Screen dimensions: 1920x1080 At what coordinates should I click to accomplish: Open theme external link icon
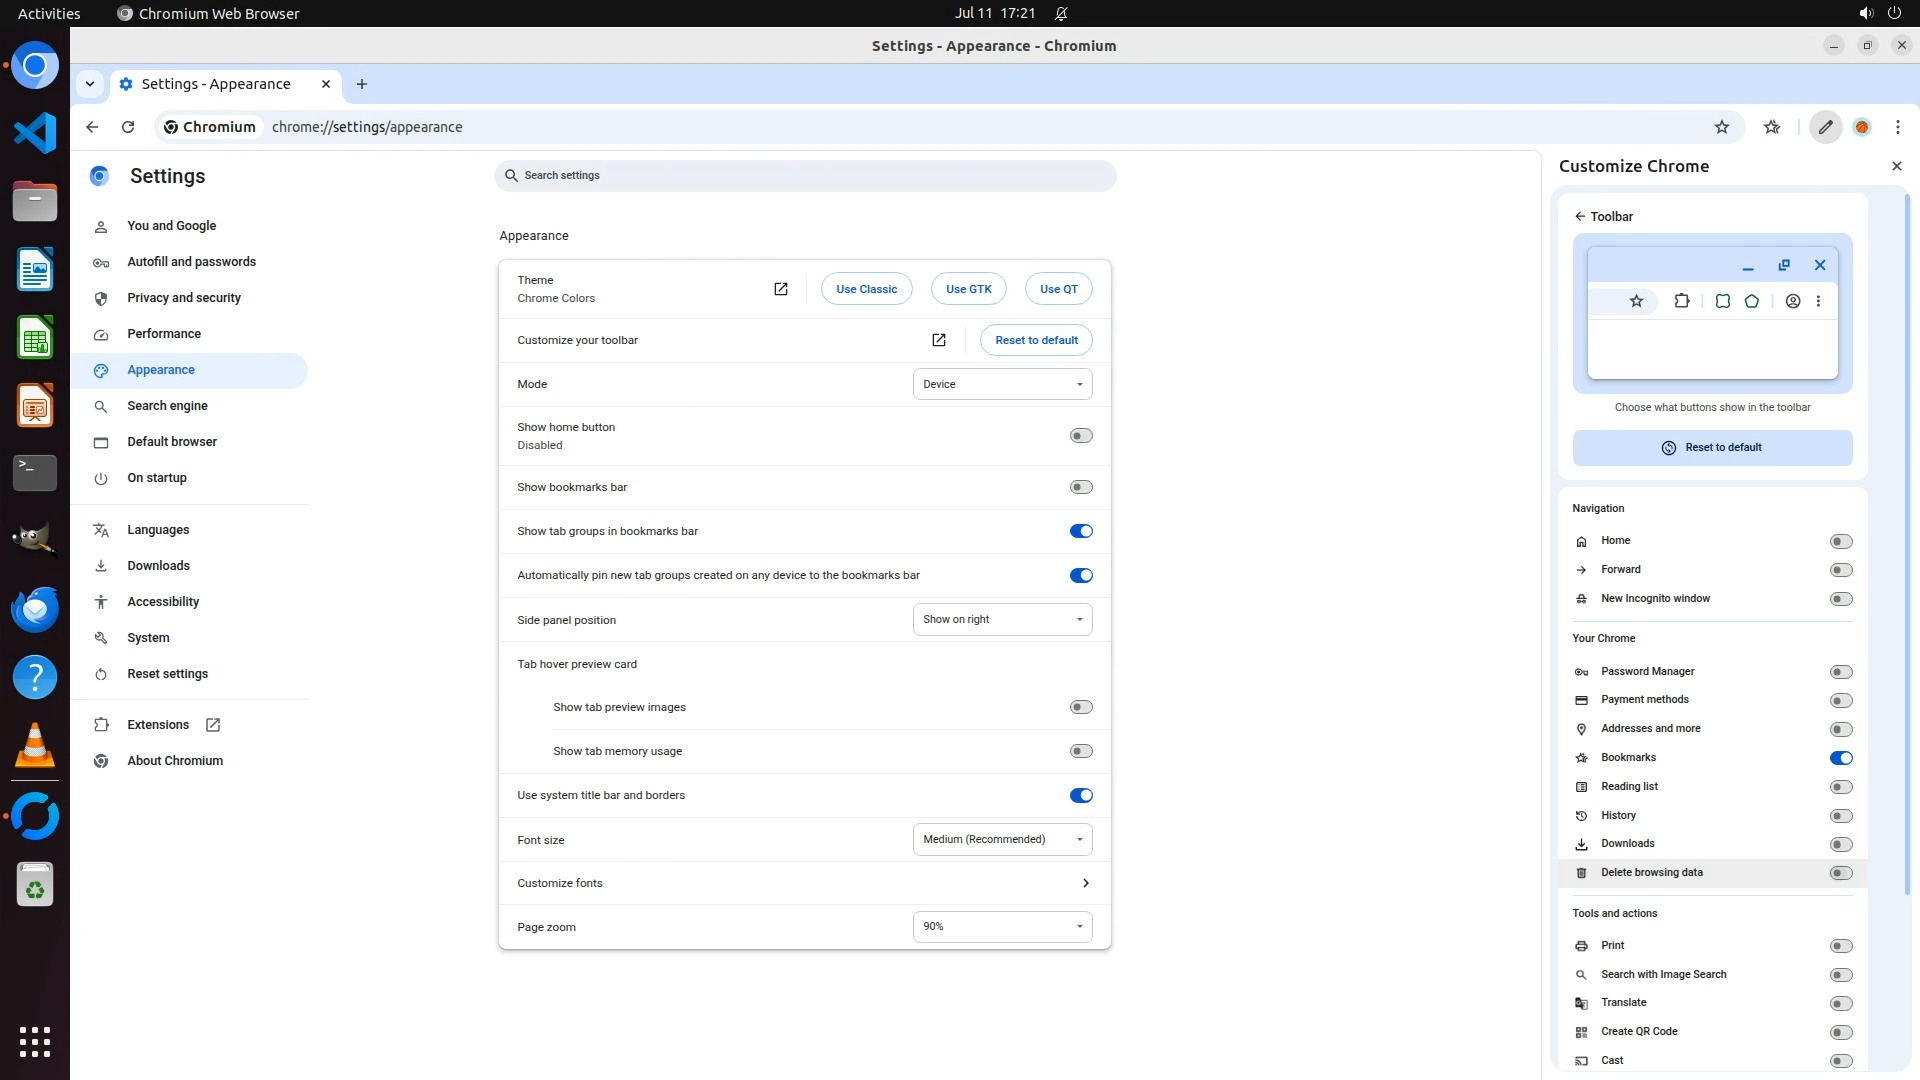pyautogui.click(x=781, y=289)
